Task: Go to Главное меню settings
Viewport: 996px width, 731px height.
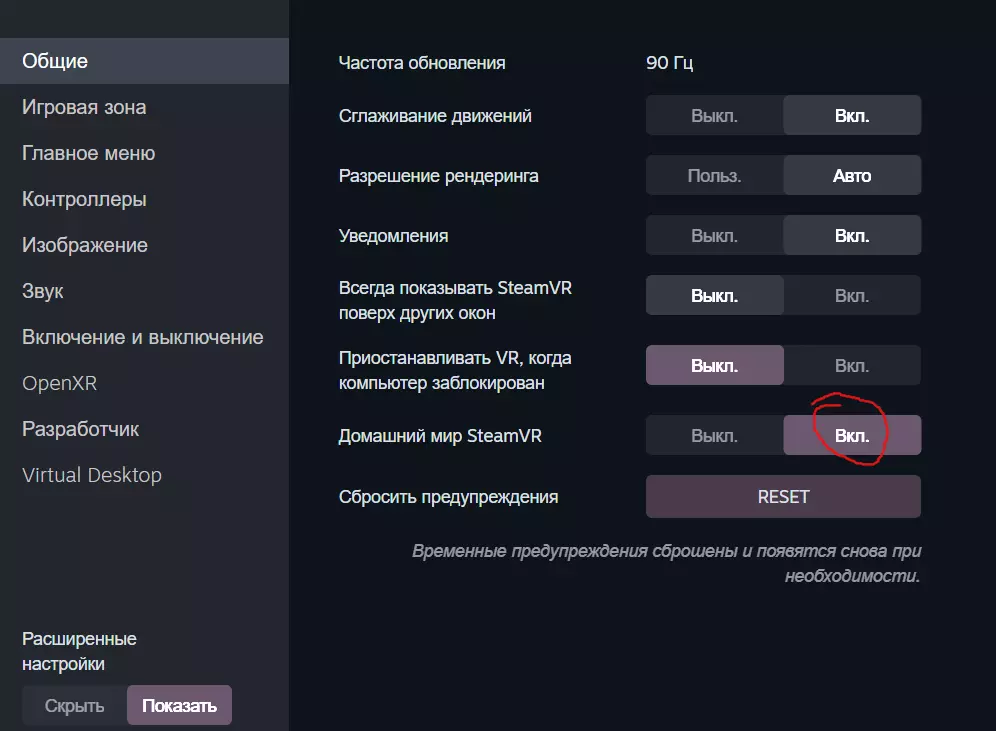Action: pyautogui.click(x=88, y=153)
